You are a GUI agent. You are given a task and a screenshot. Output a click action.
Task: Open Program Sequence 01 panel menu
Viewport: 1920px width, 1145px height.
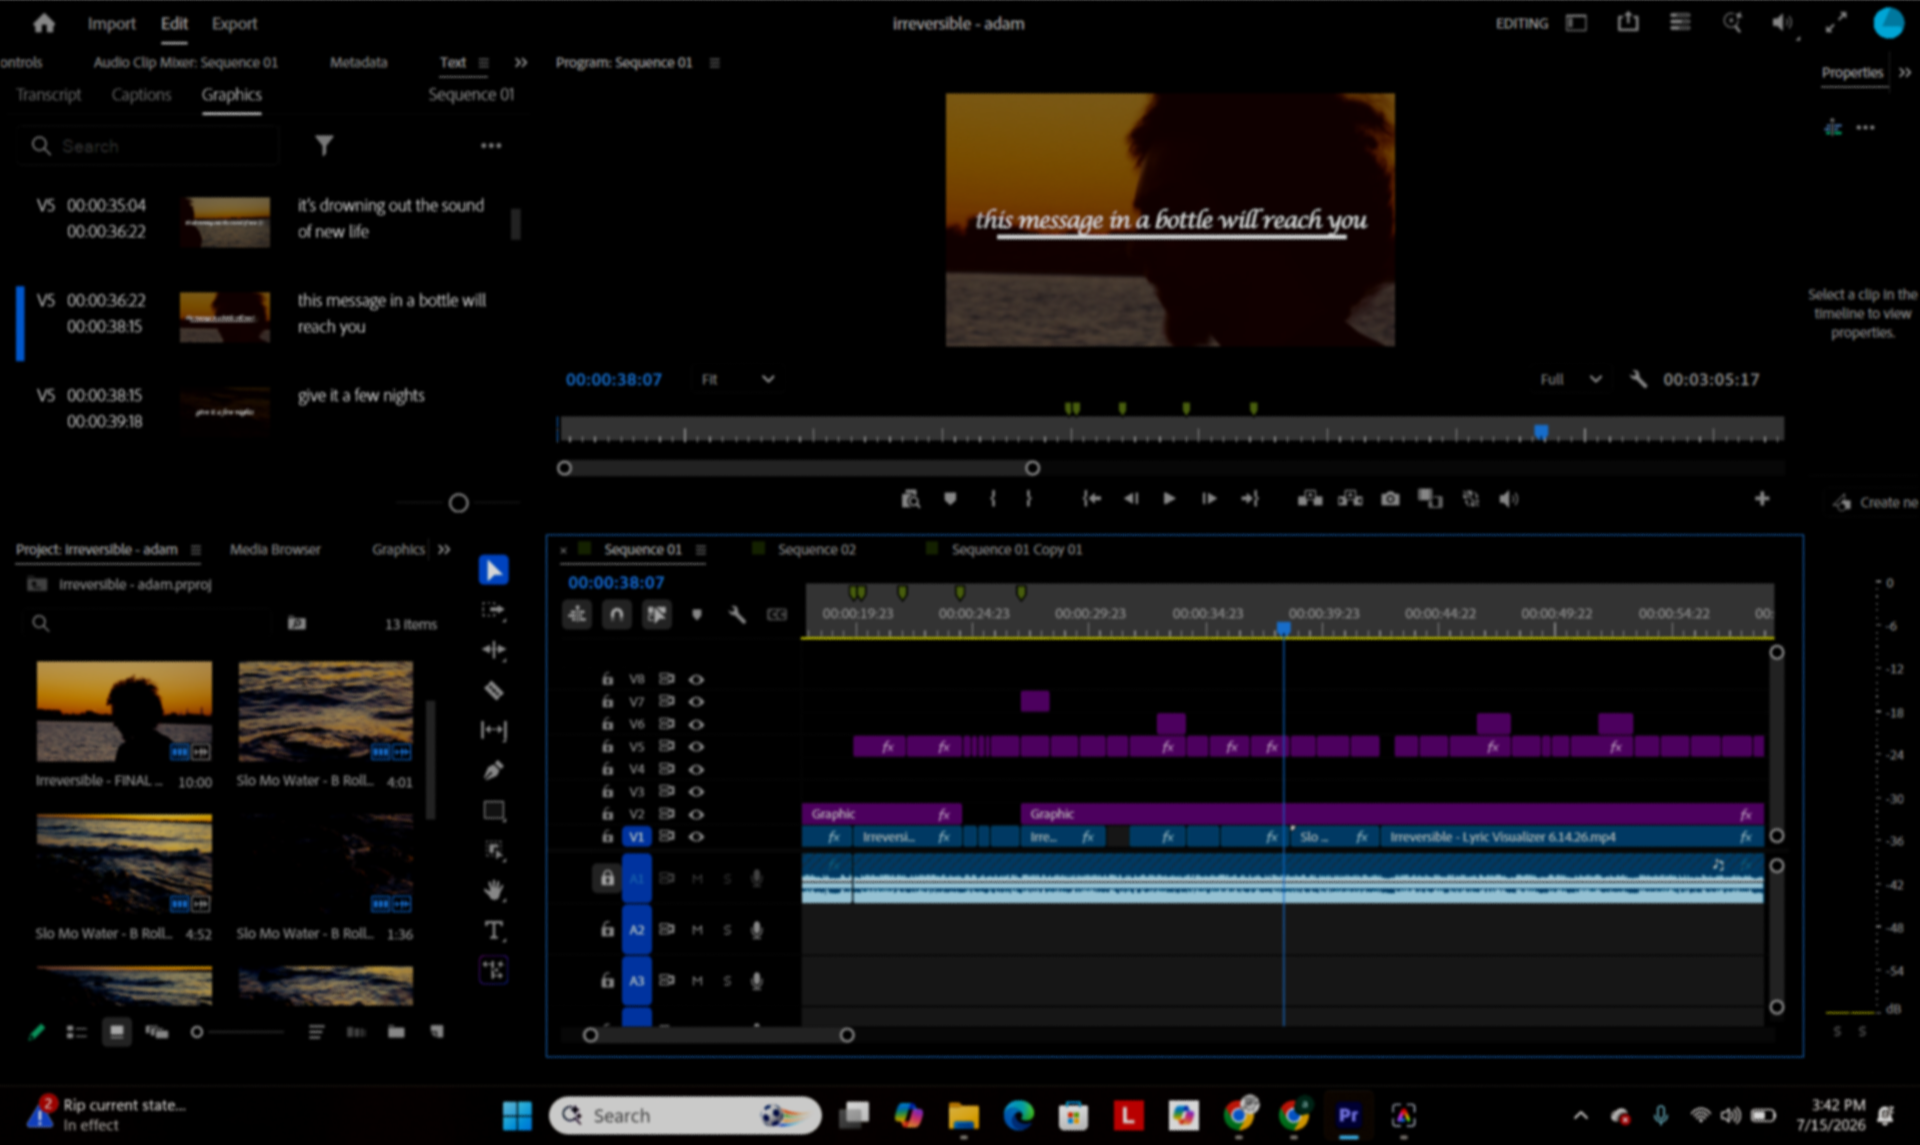(x=714, y=62)
